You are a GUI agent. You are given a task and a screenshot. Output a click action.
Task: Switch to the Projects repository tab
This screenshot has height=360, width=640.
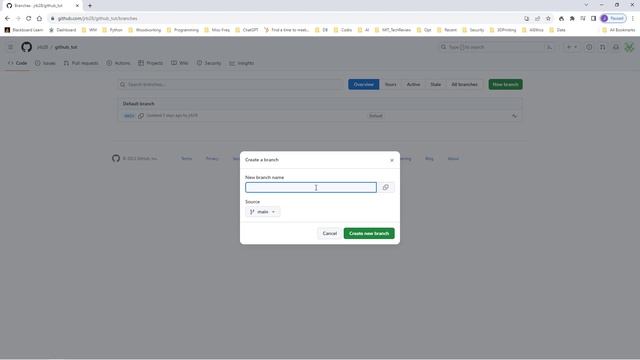(151, 63)
